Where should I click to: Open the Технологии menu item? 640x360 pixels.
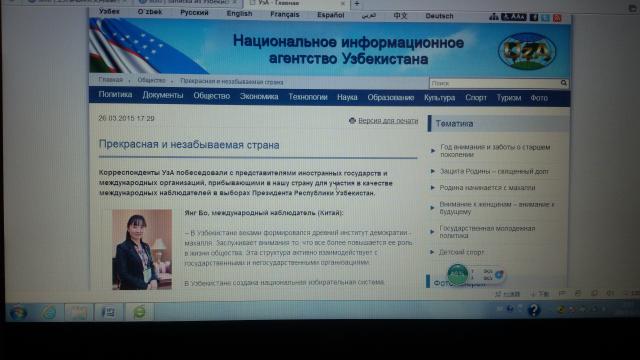click(308, 97)
